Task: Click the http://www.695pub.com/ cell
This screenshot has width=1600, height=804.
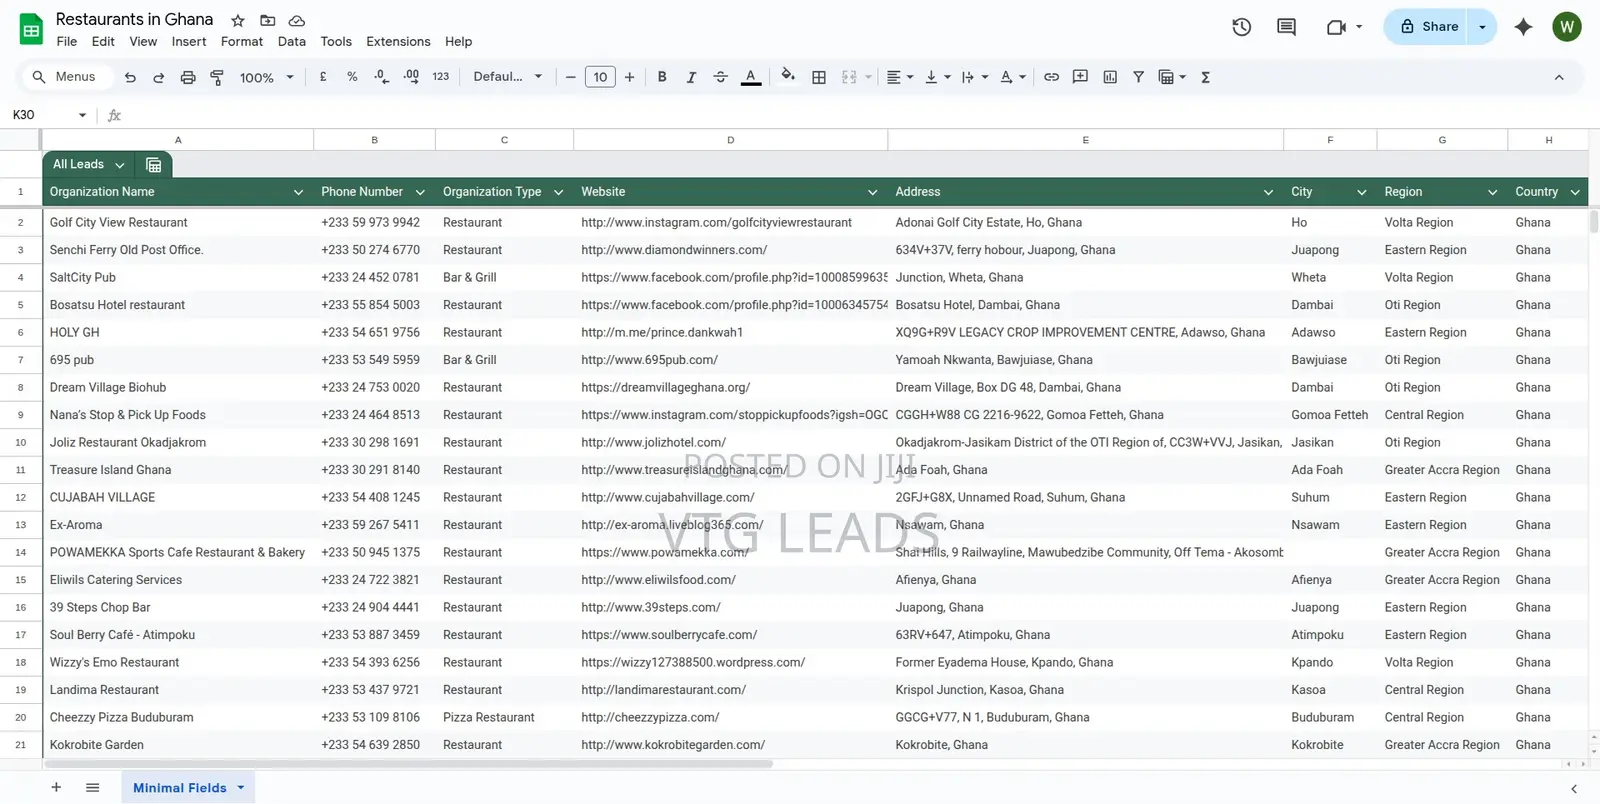Action: click(731, 360)
